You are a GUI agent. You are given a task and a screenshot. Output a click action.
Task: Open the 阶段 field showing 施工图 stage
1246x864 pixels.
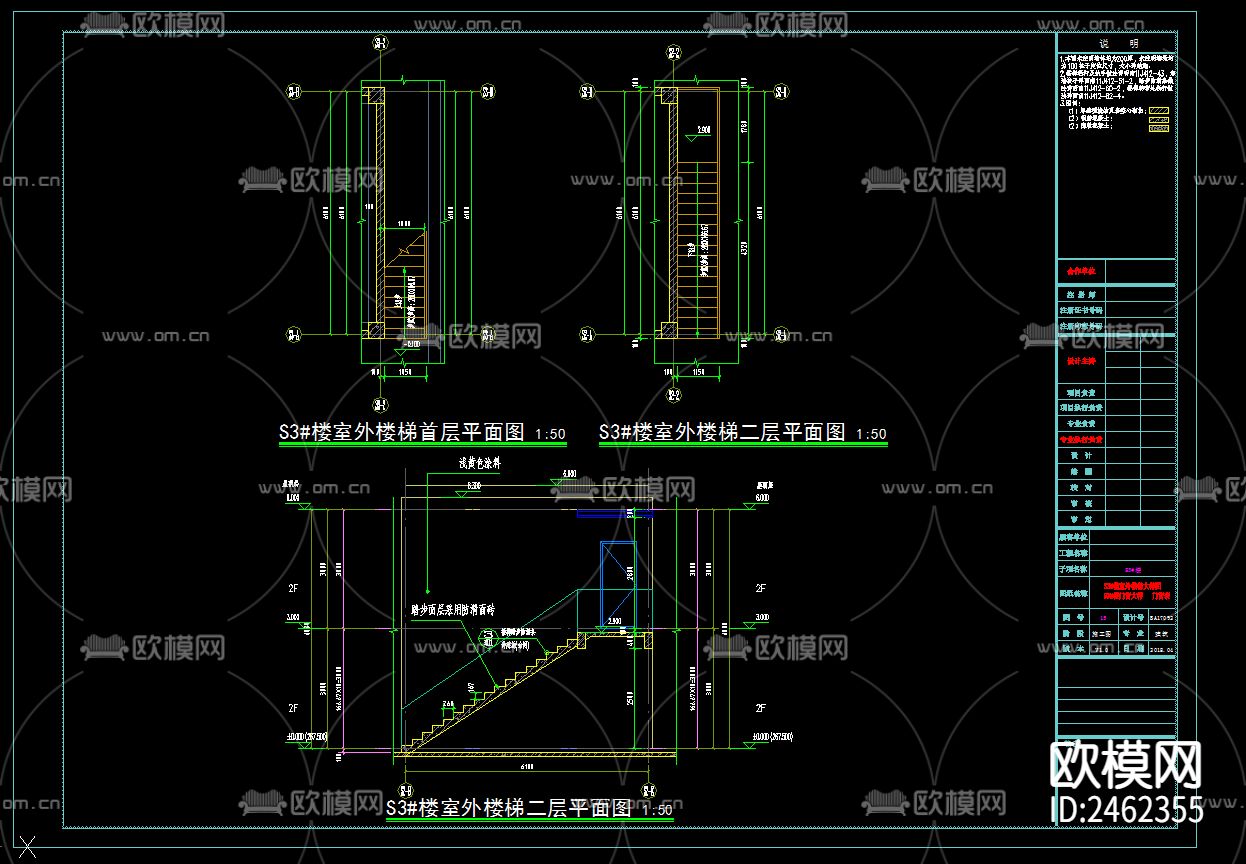(x=1102, y=633)
